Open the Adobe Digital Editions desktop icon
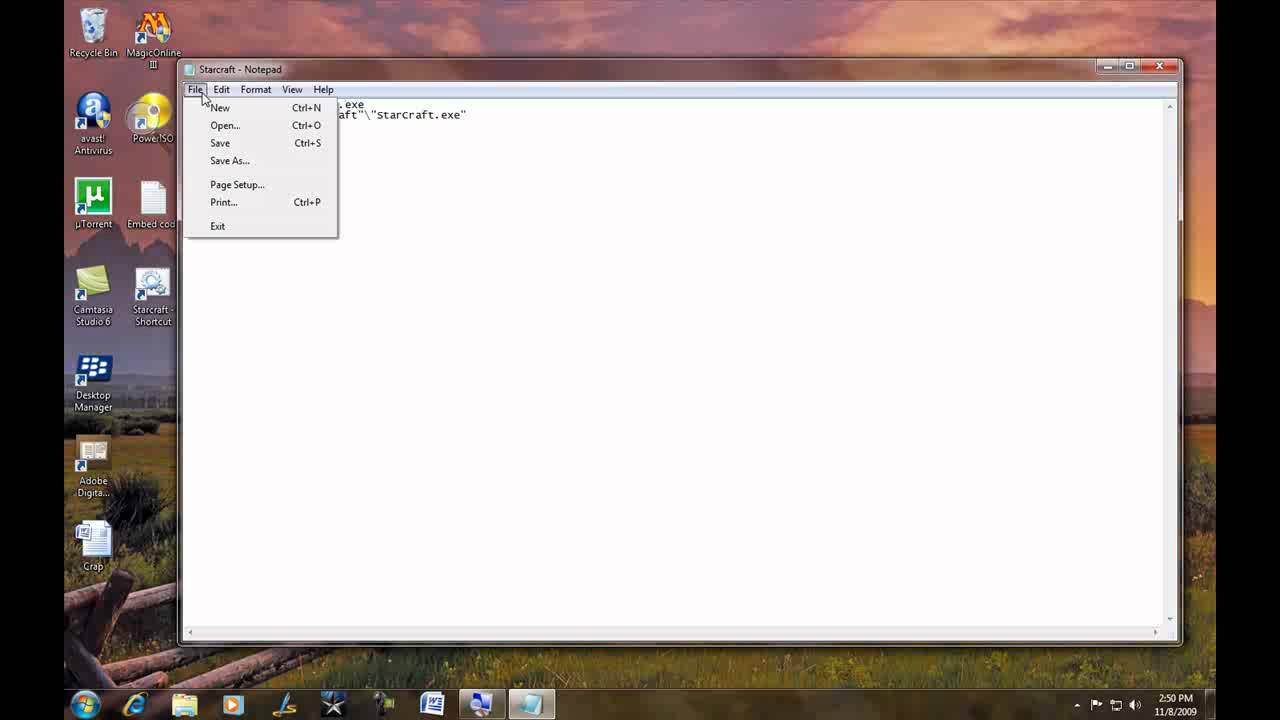This screenshot has height=720, width=1280. (x=93, y=468)
